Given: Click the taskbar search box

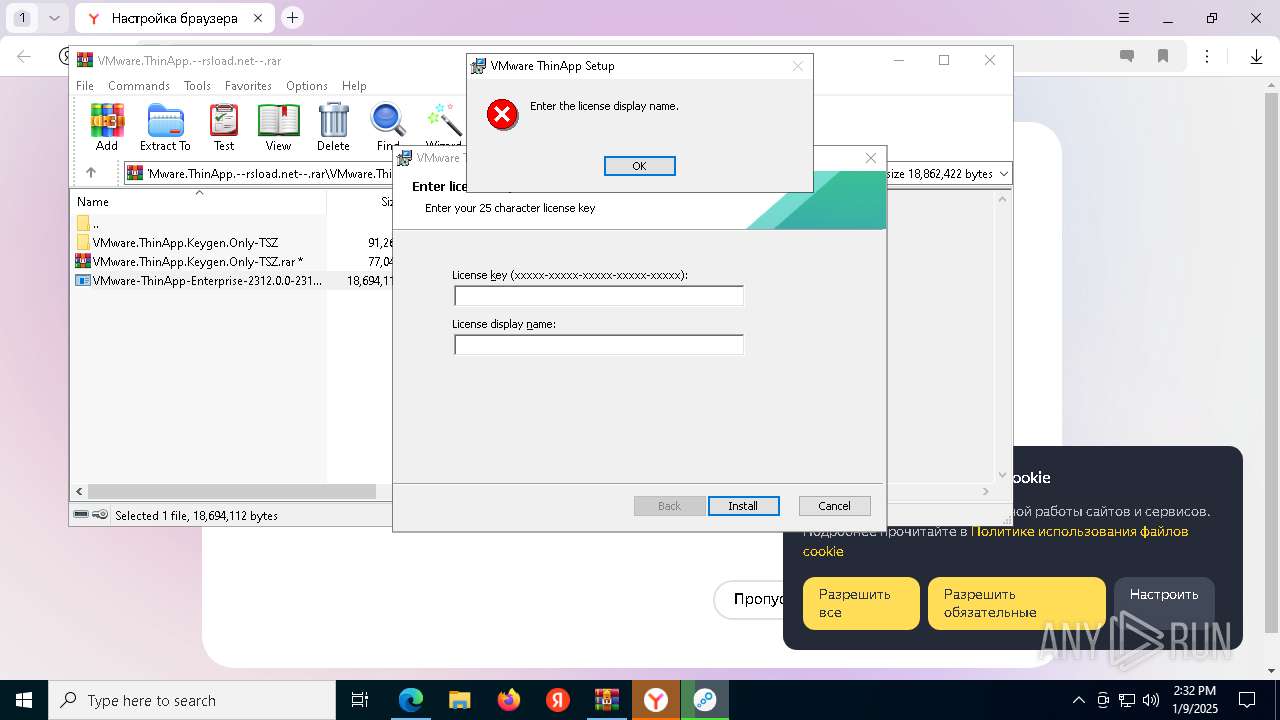Looking at the screenshot, I should 192,700.
